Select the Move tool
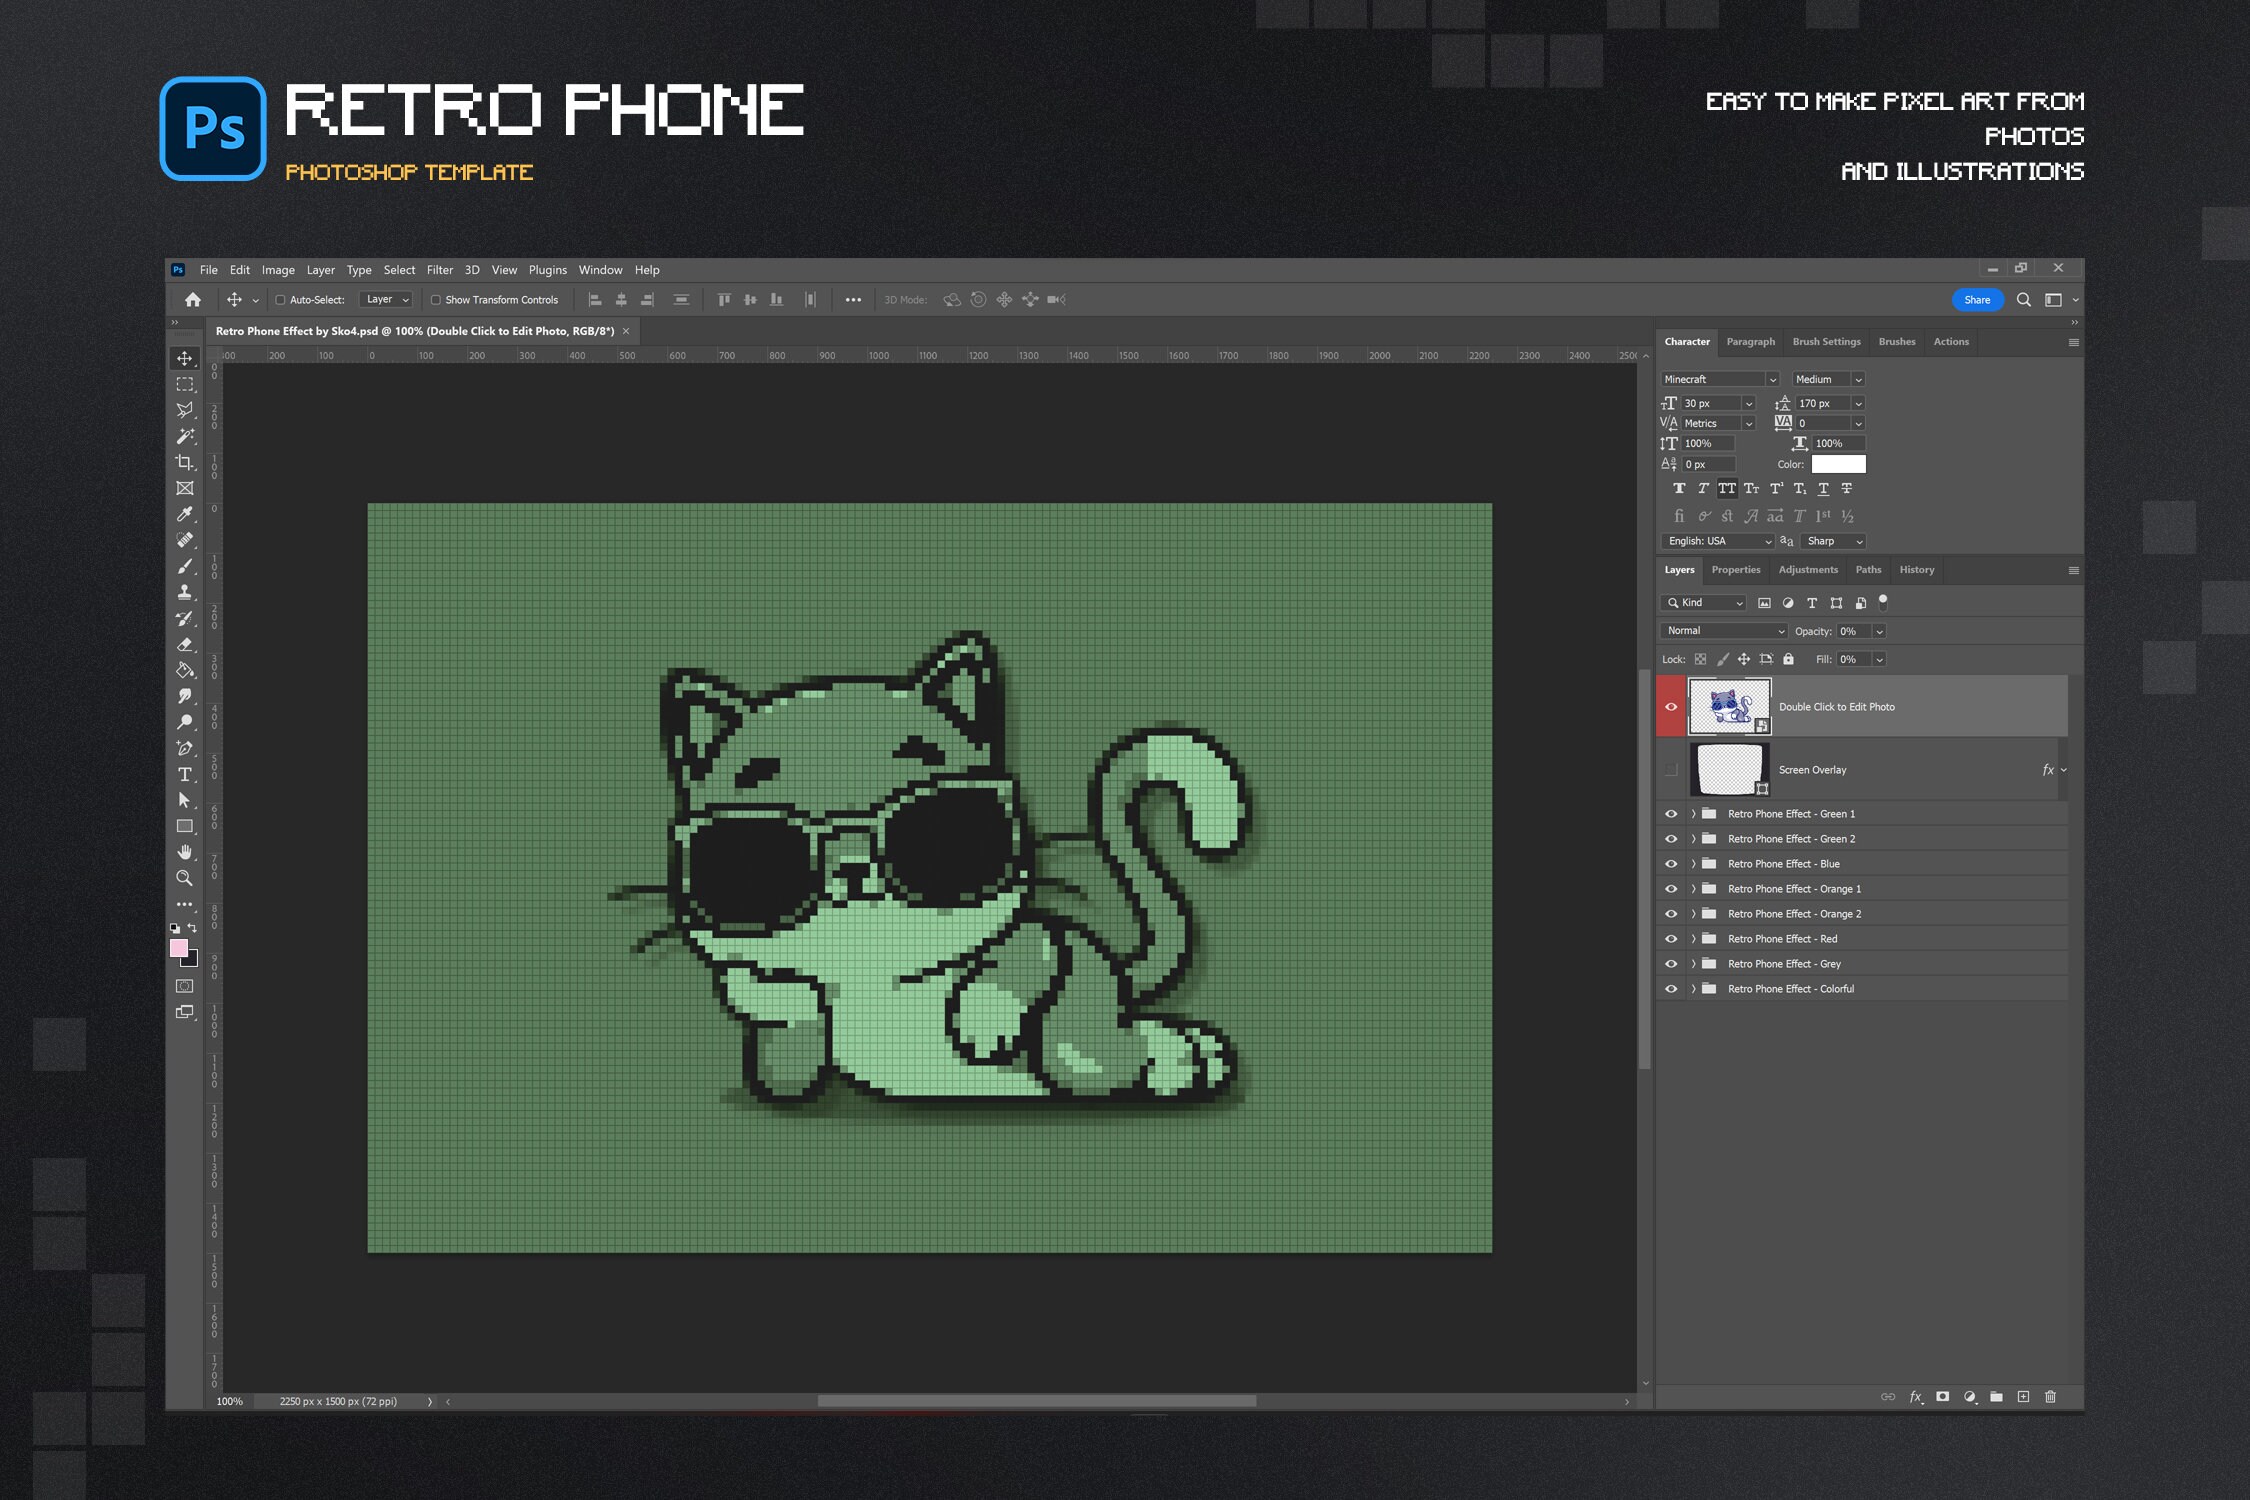The width and height of the screenshot is (2250, 1500). point(185,357)
